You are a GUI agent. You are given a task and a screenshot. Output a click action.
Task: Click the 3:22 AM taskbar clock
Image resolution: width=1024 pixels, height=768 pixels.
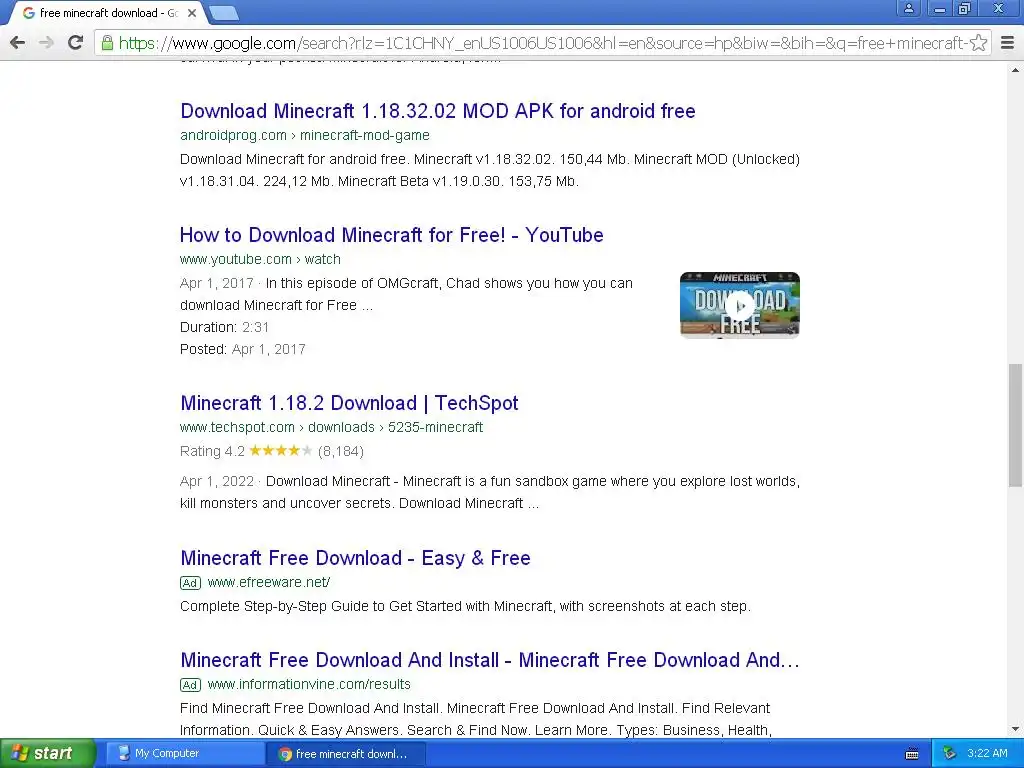click(x=987, y=754)
